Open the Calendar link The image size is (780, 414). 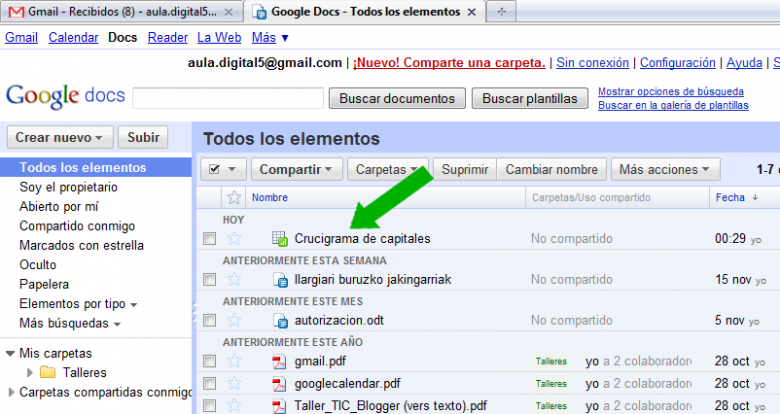coord(73,37)
